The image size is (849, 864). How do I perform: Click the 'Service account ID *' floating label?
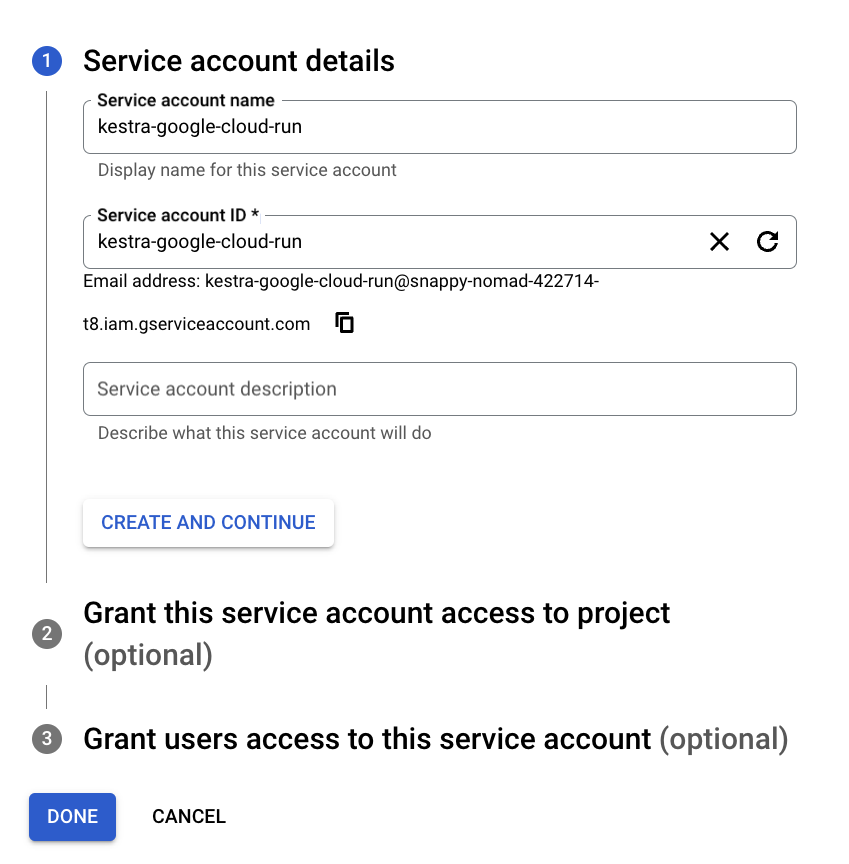coord(178,216)
